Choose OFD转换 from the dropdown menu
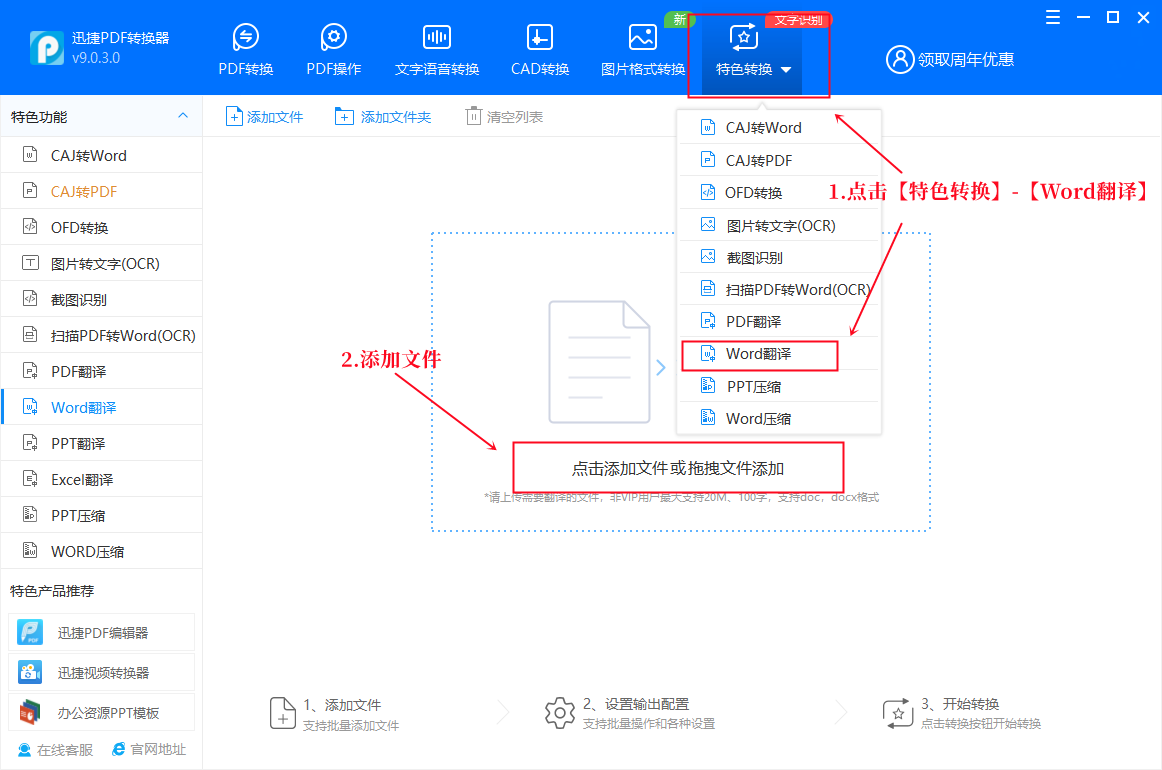This screenshot has width=1162, height=770. pos(779,193)
